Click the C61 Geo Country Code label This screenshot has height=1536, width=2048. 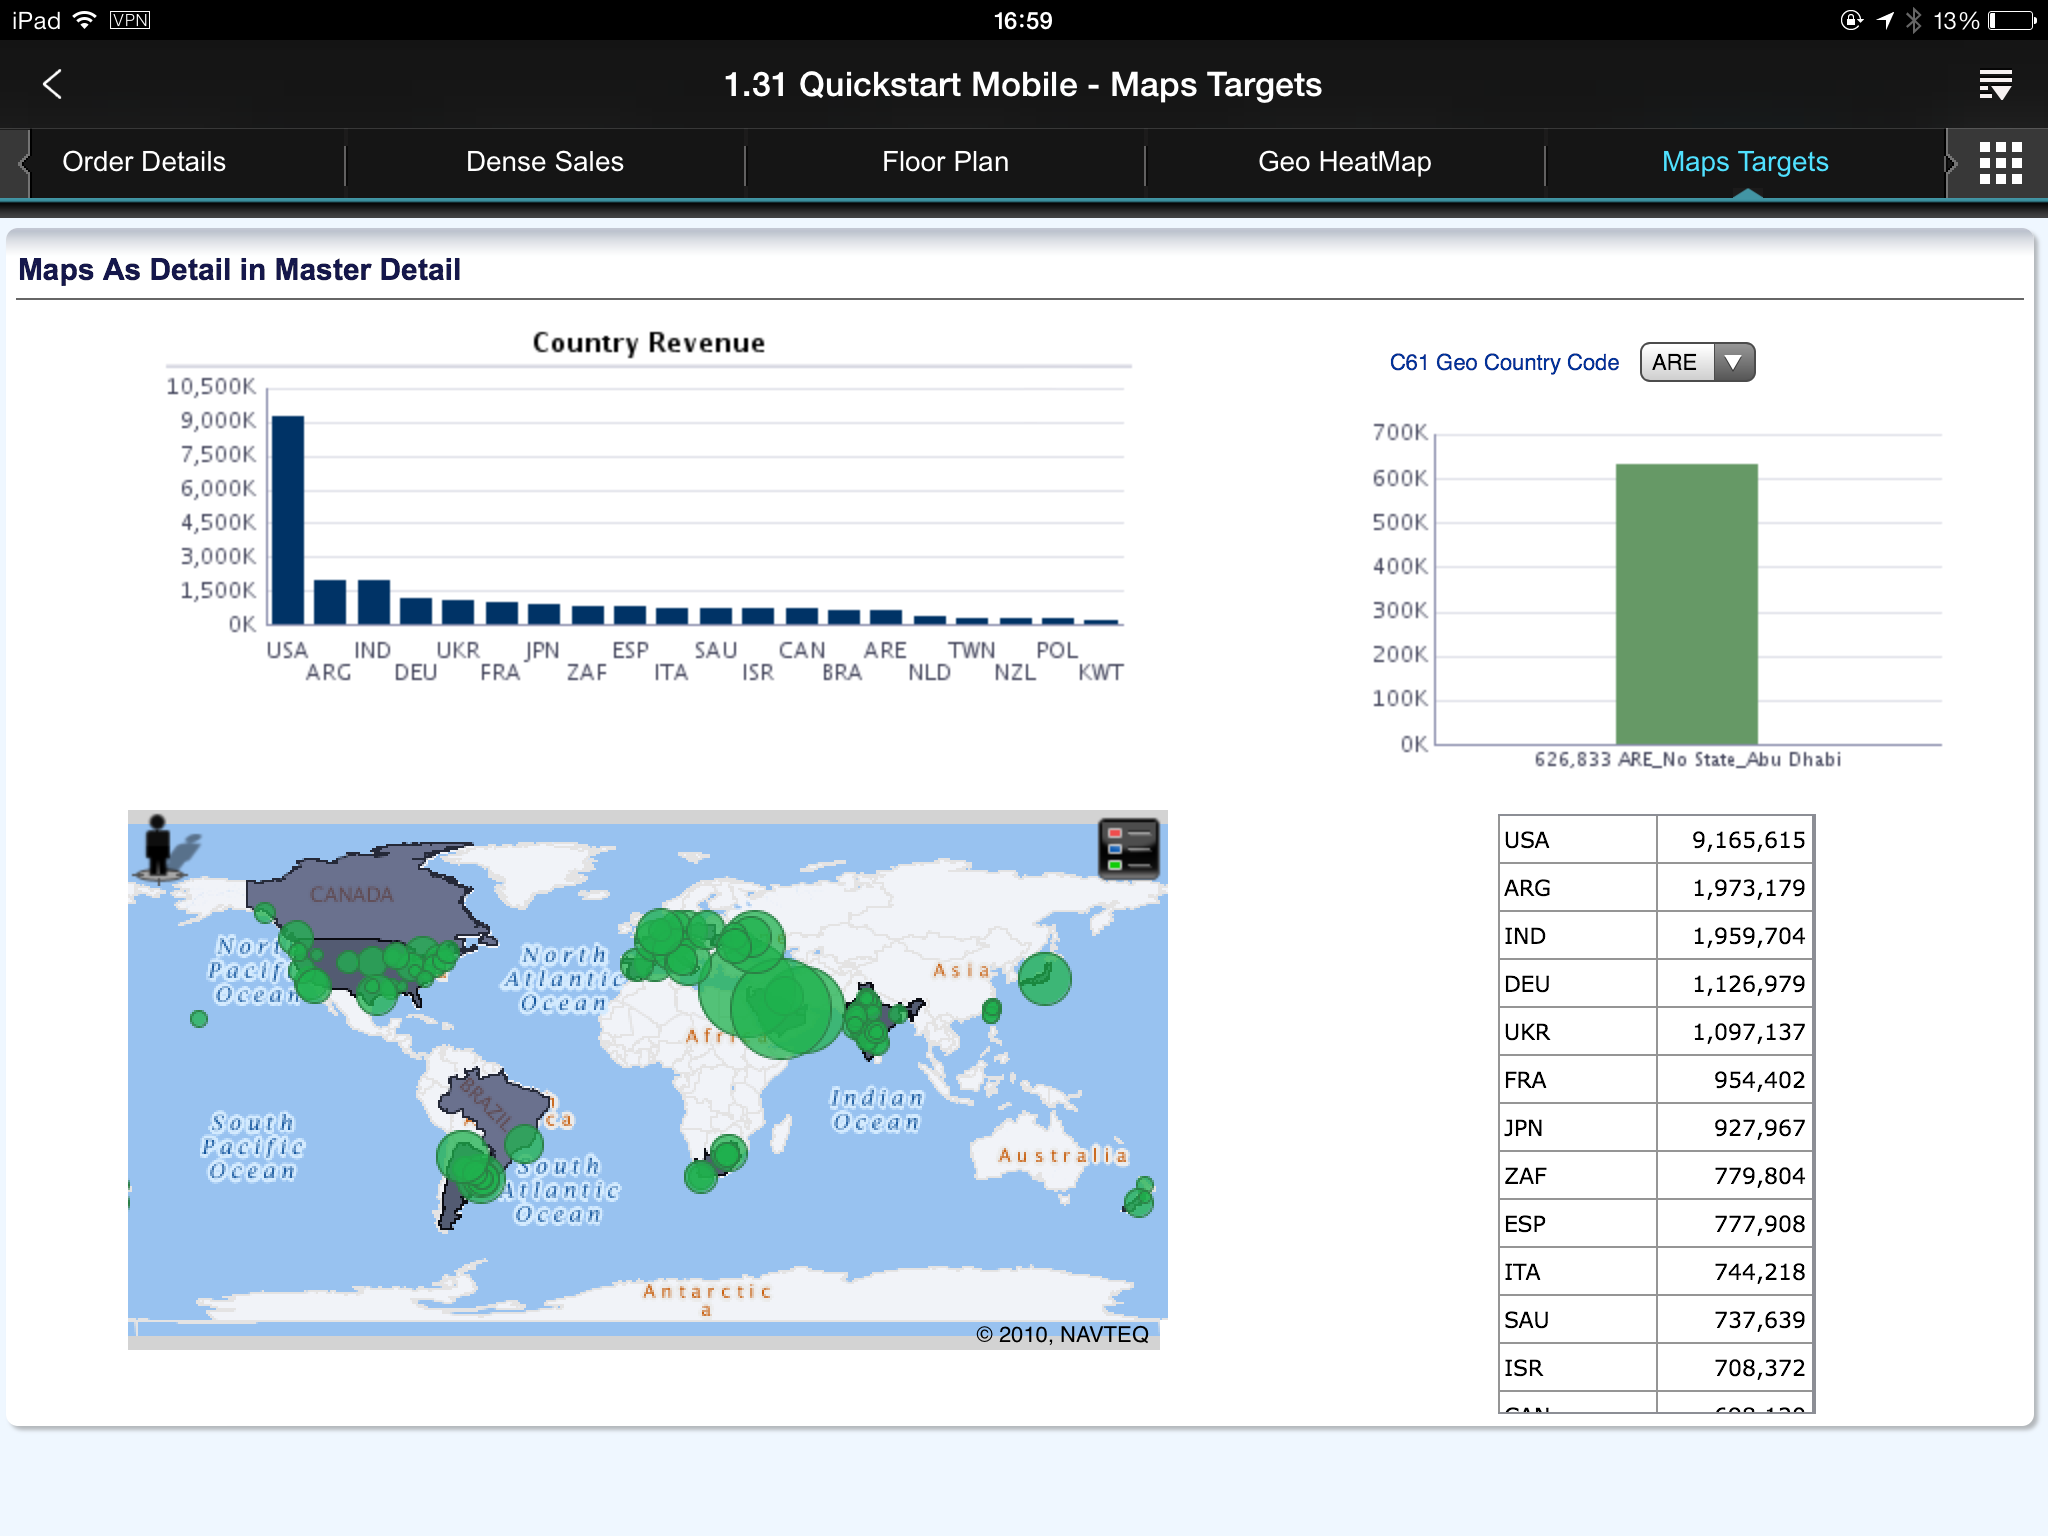[x=1504, y=362]
